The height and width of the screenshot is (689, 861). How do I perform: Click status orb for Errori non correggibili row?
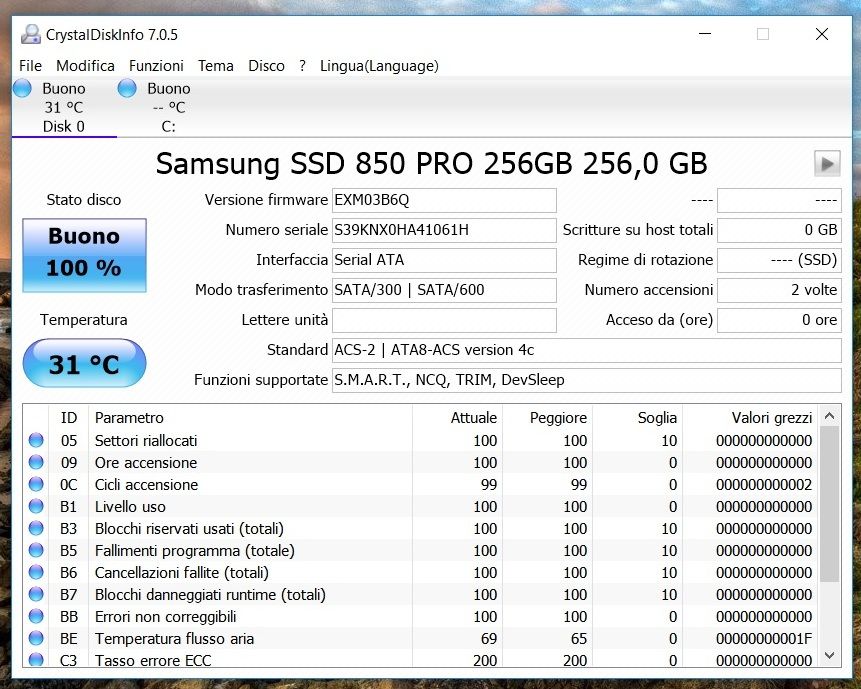(37, 616)
